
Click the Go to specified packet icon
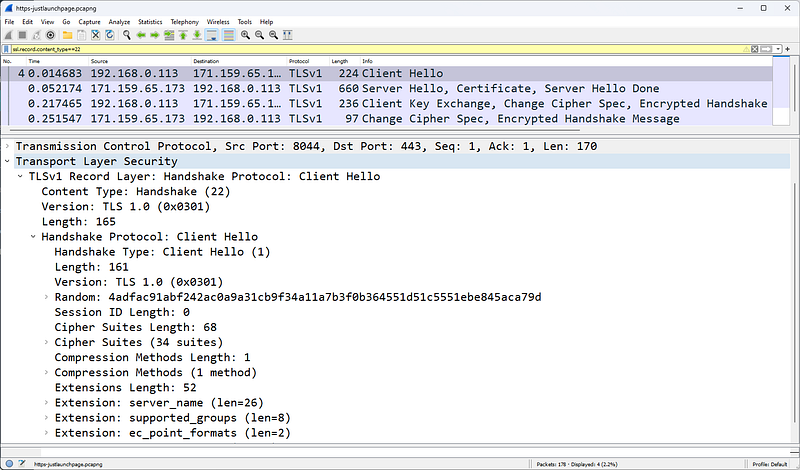[x=169, y=35]
